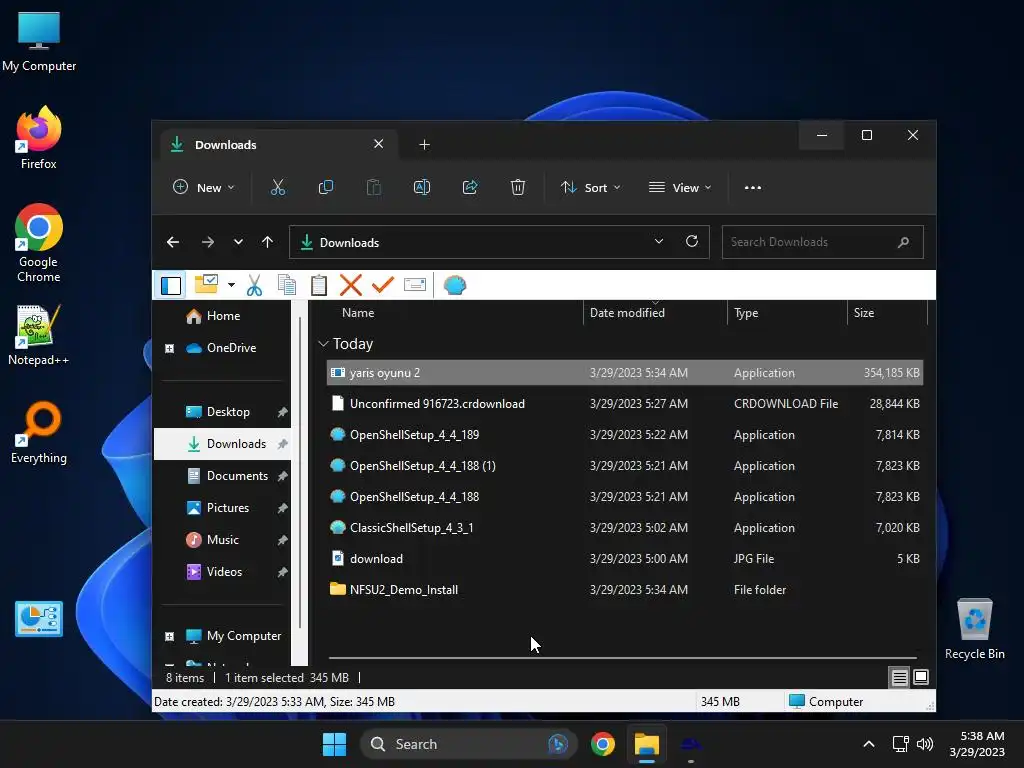Open Google Chrome from the taskbar
The height and width of the screenshot is (768, 1024).
click(603, 744)
